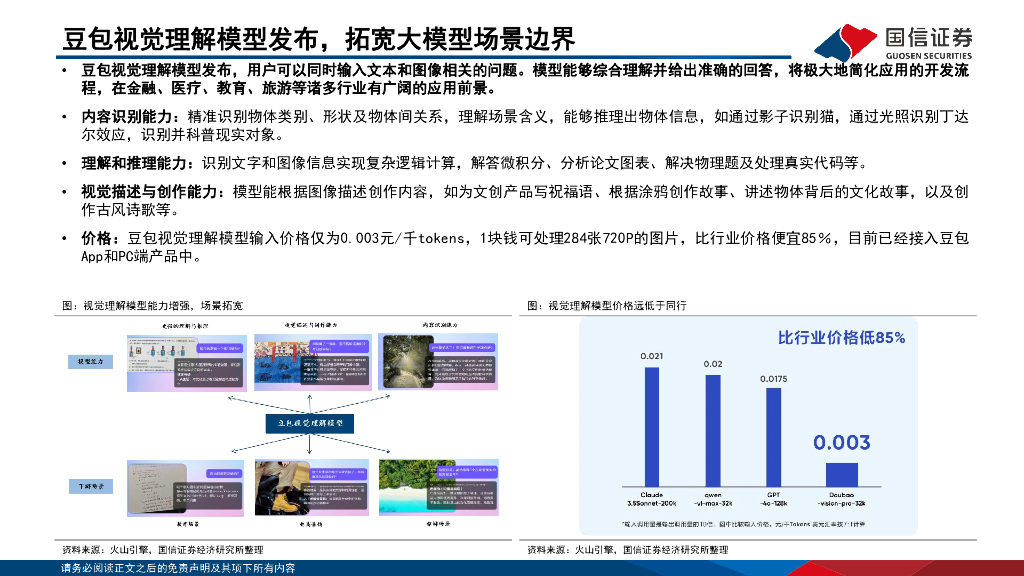The image size is (1024, 576).
Task: Click the 0.02 value above the qwen bar
Action: (713, 364)
